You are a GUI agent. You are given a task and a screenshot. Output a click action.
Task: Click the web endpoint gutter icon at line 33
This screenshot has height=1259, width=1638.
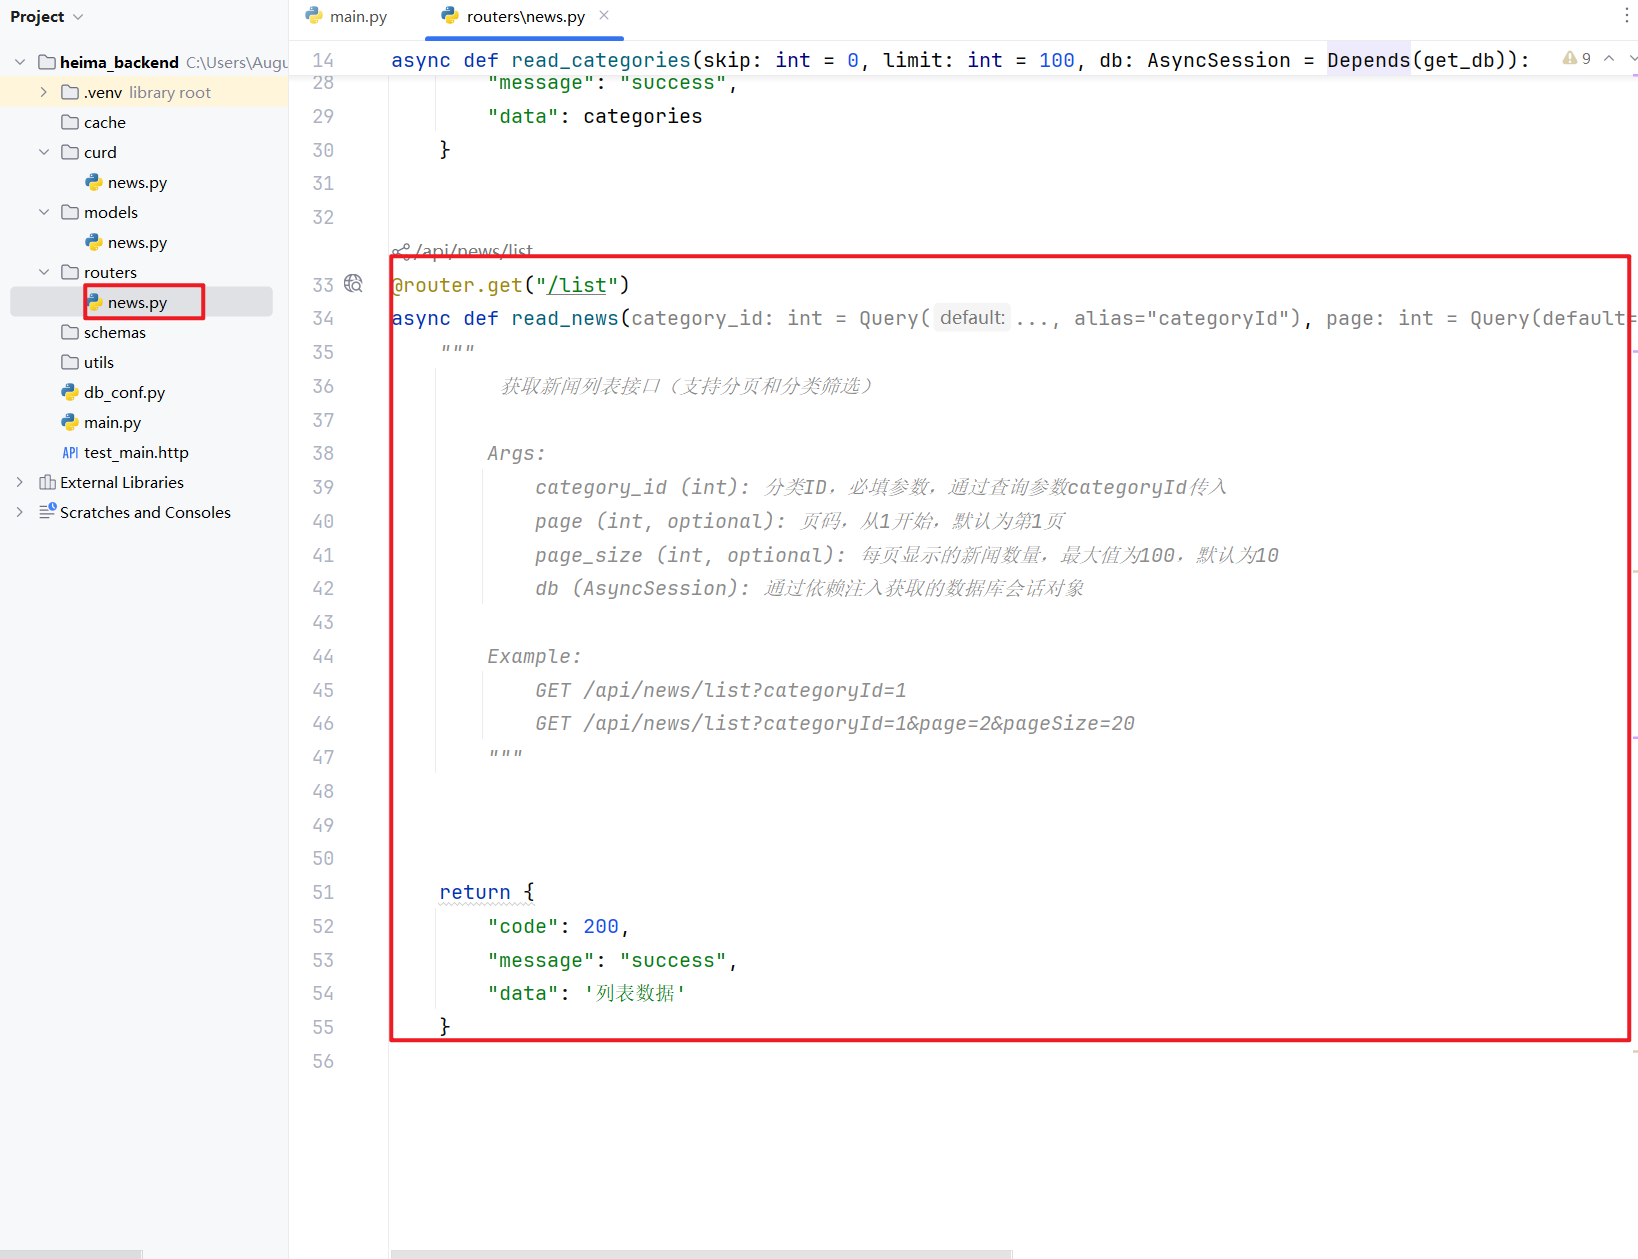click(353, 284)
